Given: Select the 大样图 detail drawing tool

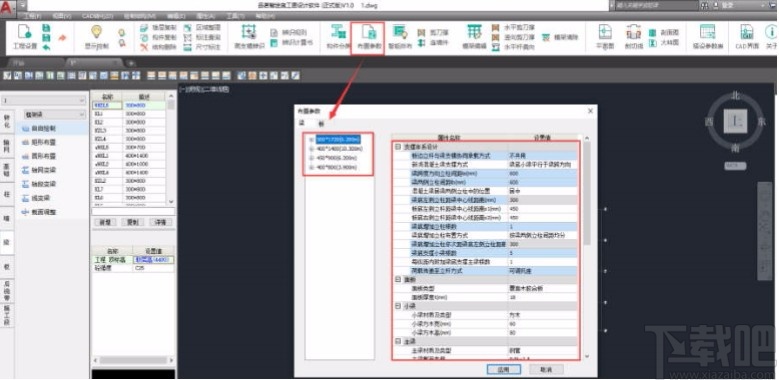Looking at the screenshot, I should point(664,43).
